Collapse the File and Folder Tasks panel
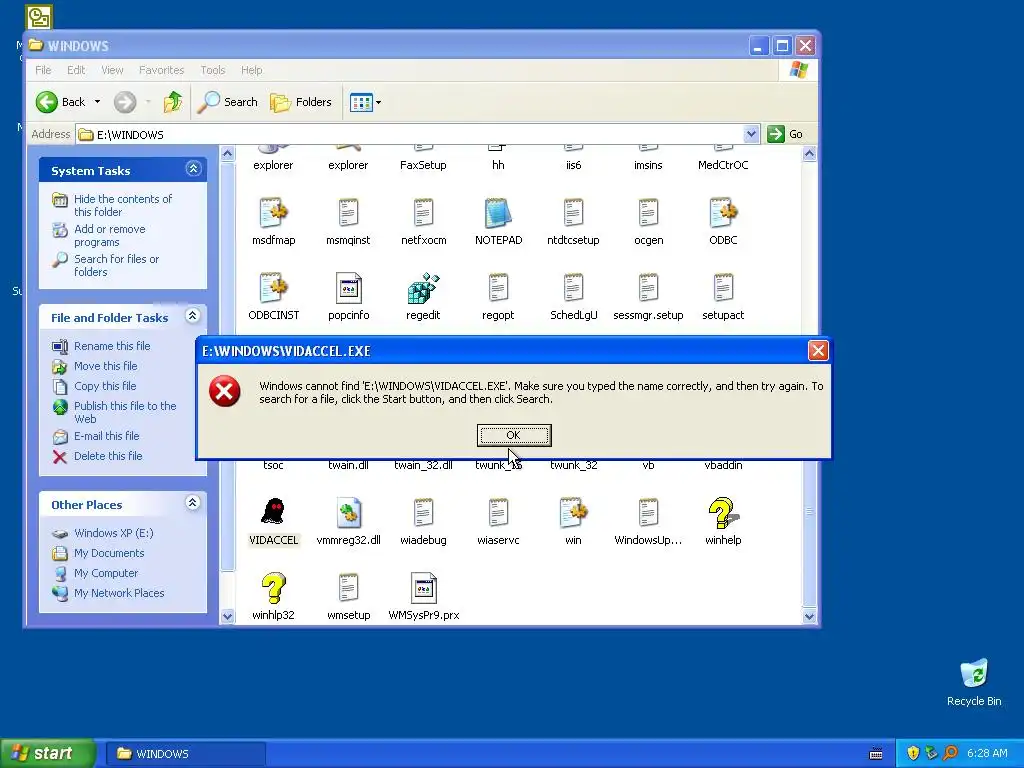The width and height of the screenshot is (1024, 768). (193, 316)
